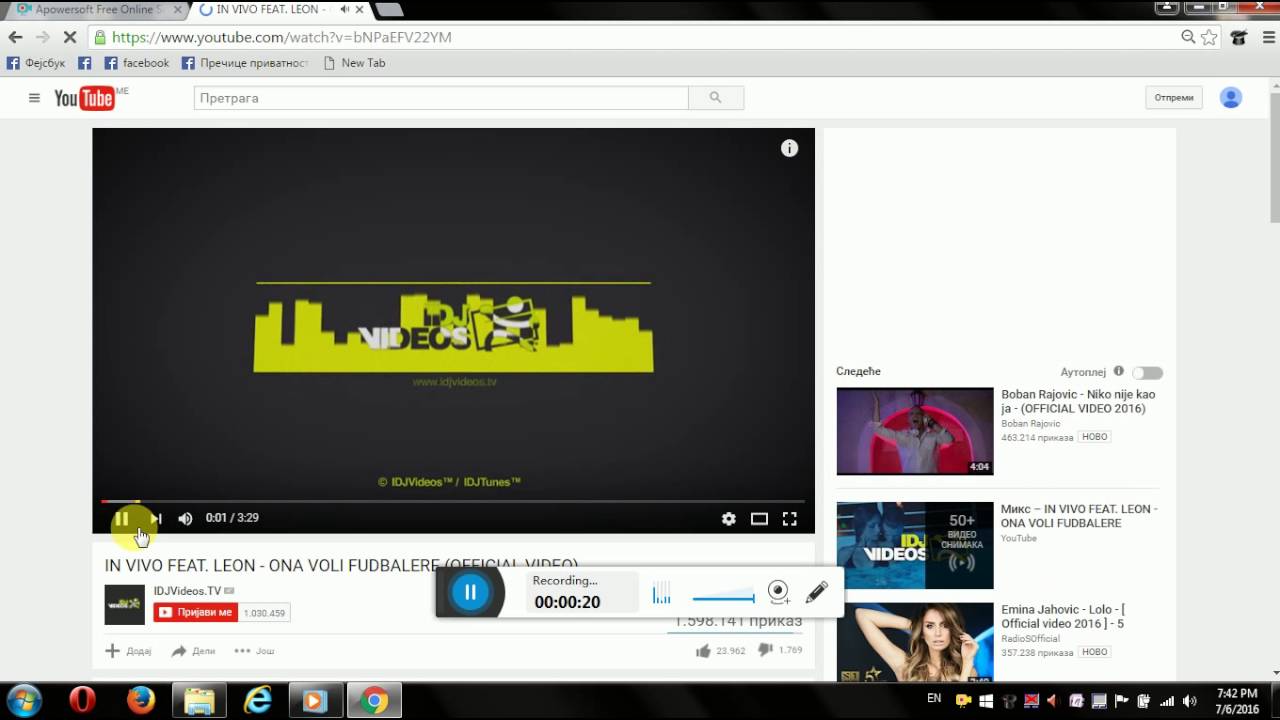The width and height of the screenshot is (1280, 720).
Task: Open the video info cards icon
Action: 790,148
